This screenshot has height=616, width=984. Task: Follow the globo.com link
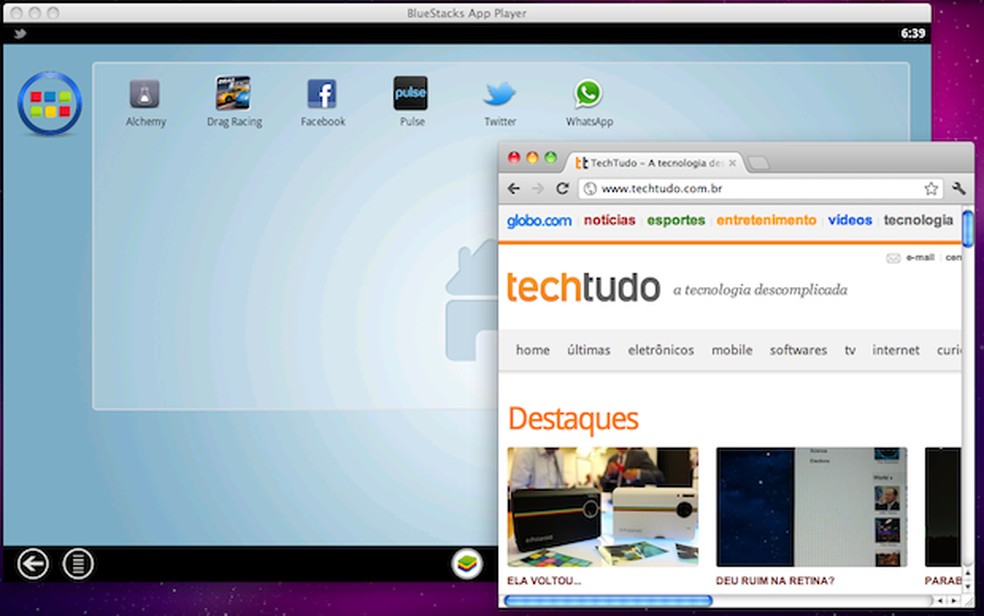click(x=539, y=220)
